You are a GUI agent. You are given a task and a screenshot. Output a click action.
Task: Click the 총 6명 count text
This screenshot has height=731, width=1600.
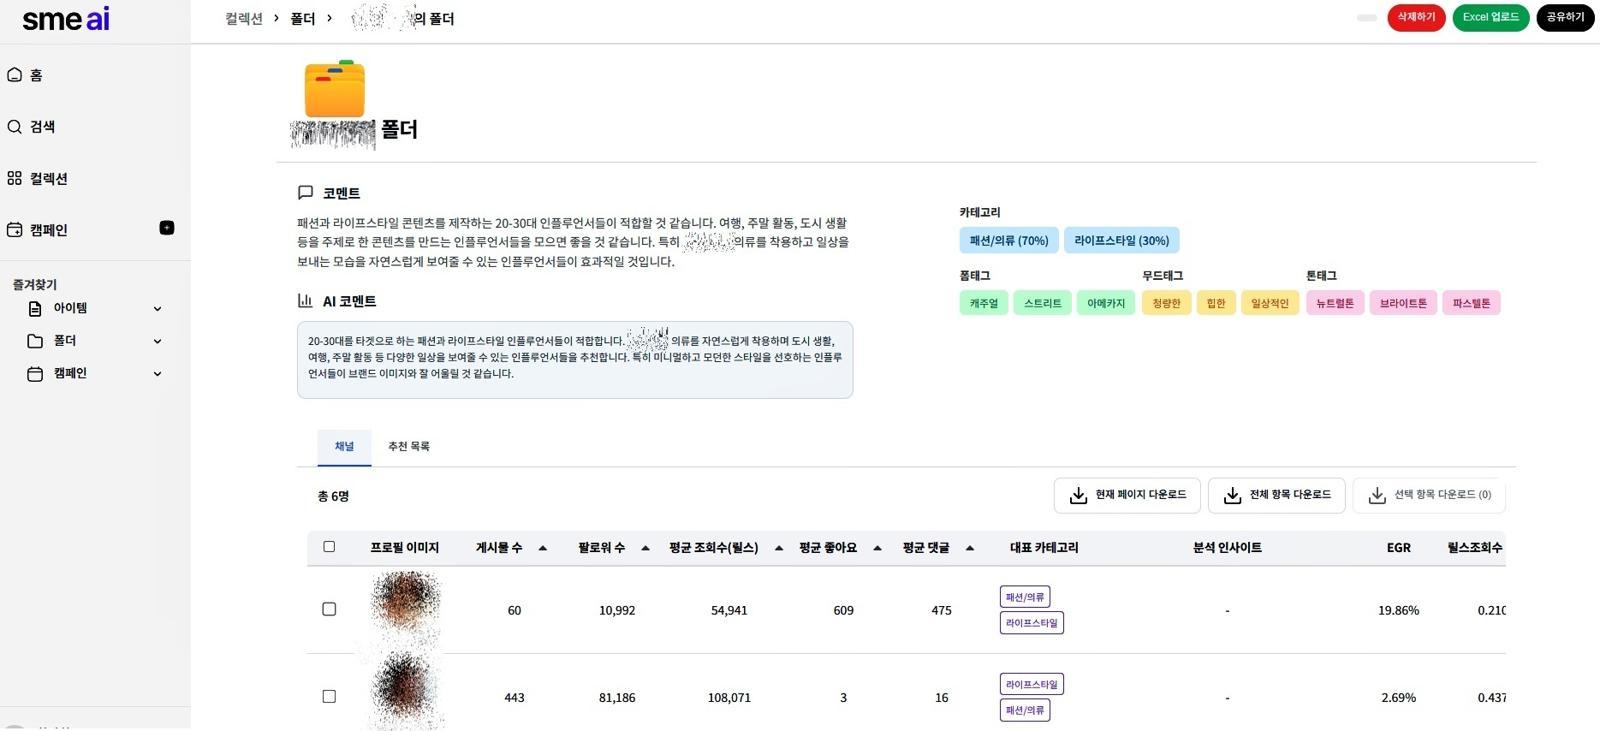333,496
